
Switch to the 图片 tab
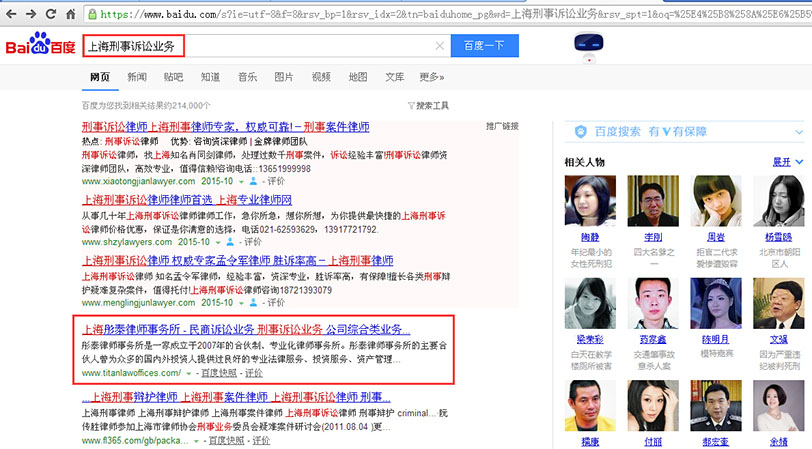point(284,77)
